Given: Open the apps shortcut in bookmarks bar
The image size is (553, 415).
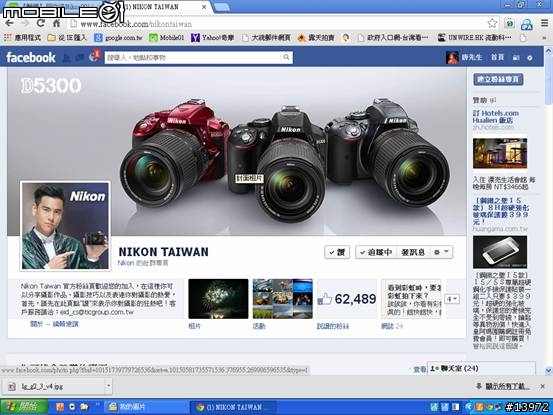Looking at the screenshot, I should click(x=22, y=37).
